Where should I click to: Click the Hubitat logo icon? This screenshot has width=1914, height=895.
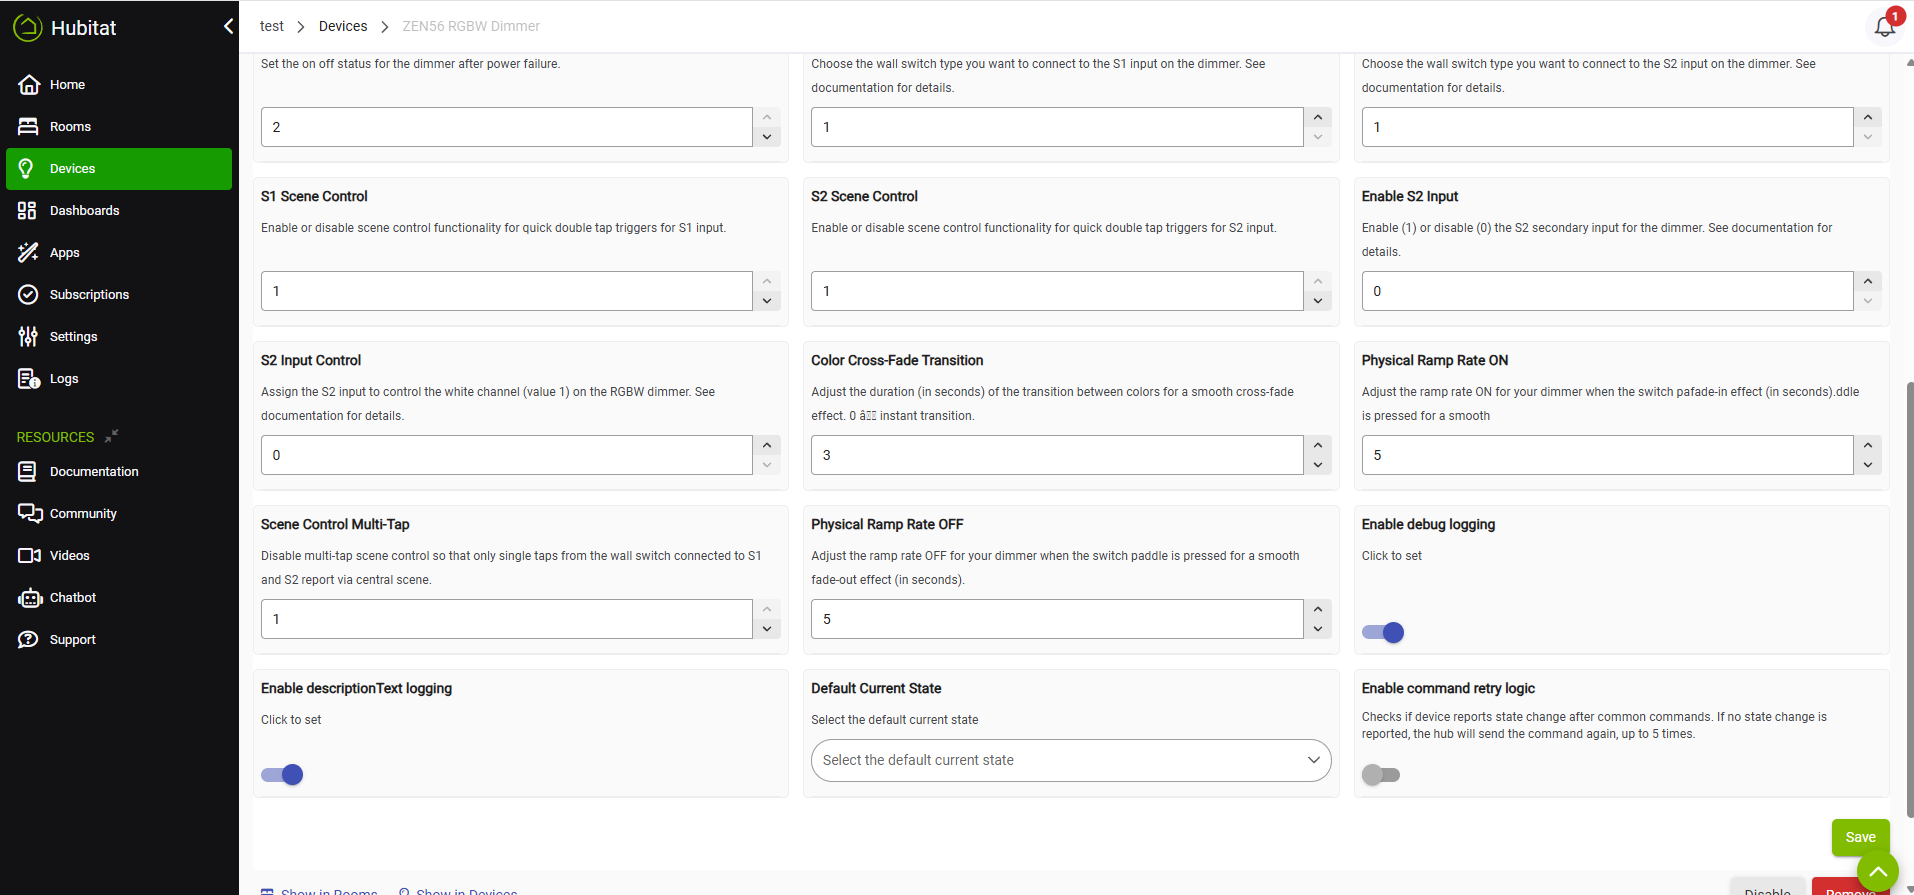[28, 28]
